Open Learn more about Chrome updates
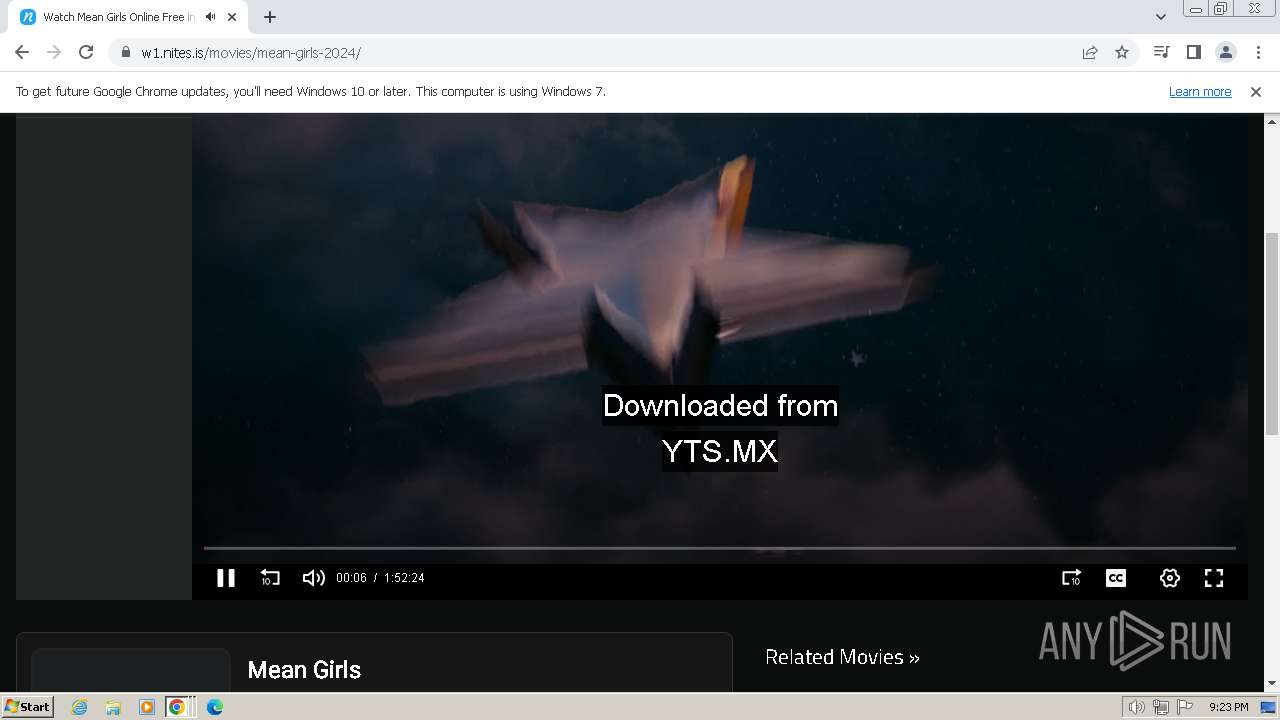This screenshot has width=1280, height=720. (x=1200, y=91)
